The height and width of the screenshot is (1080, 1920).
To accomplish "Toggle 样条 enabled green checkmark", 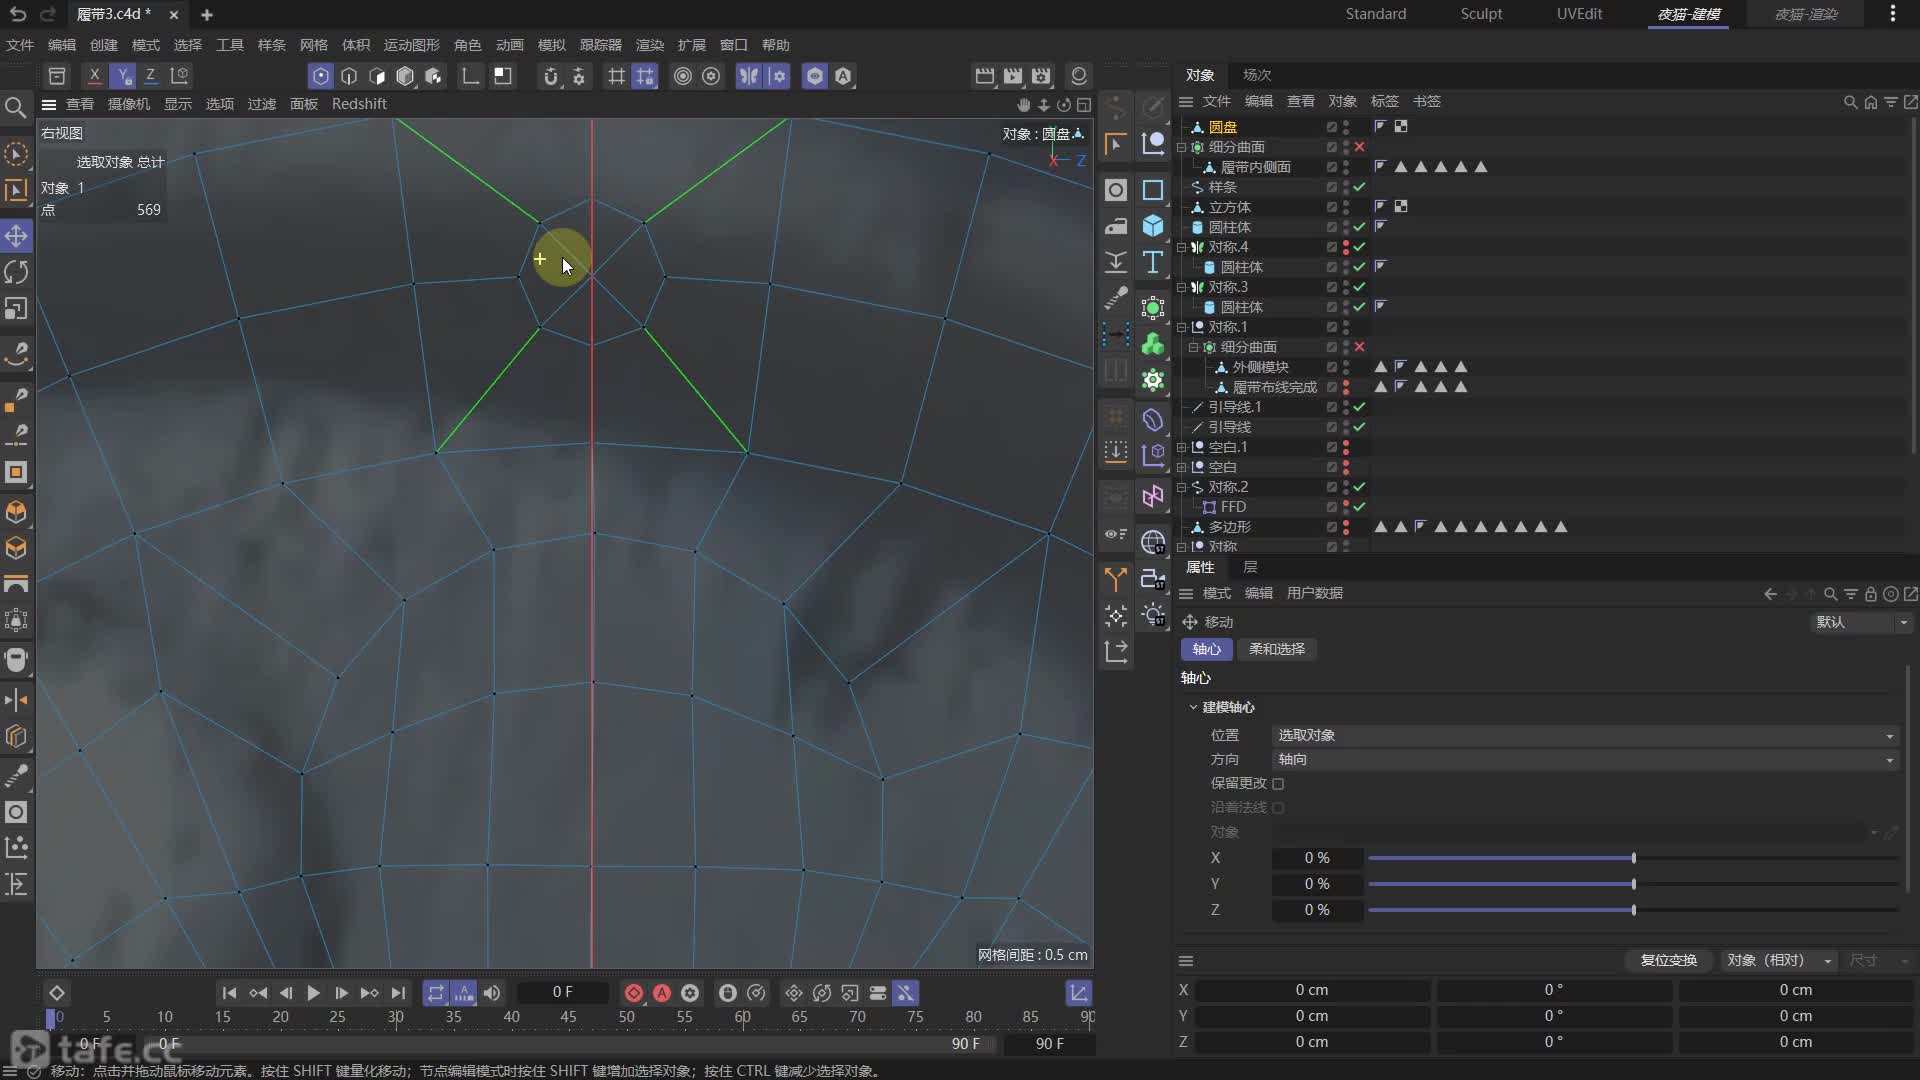I will [1359, 187].
